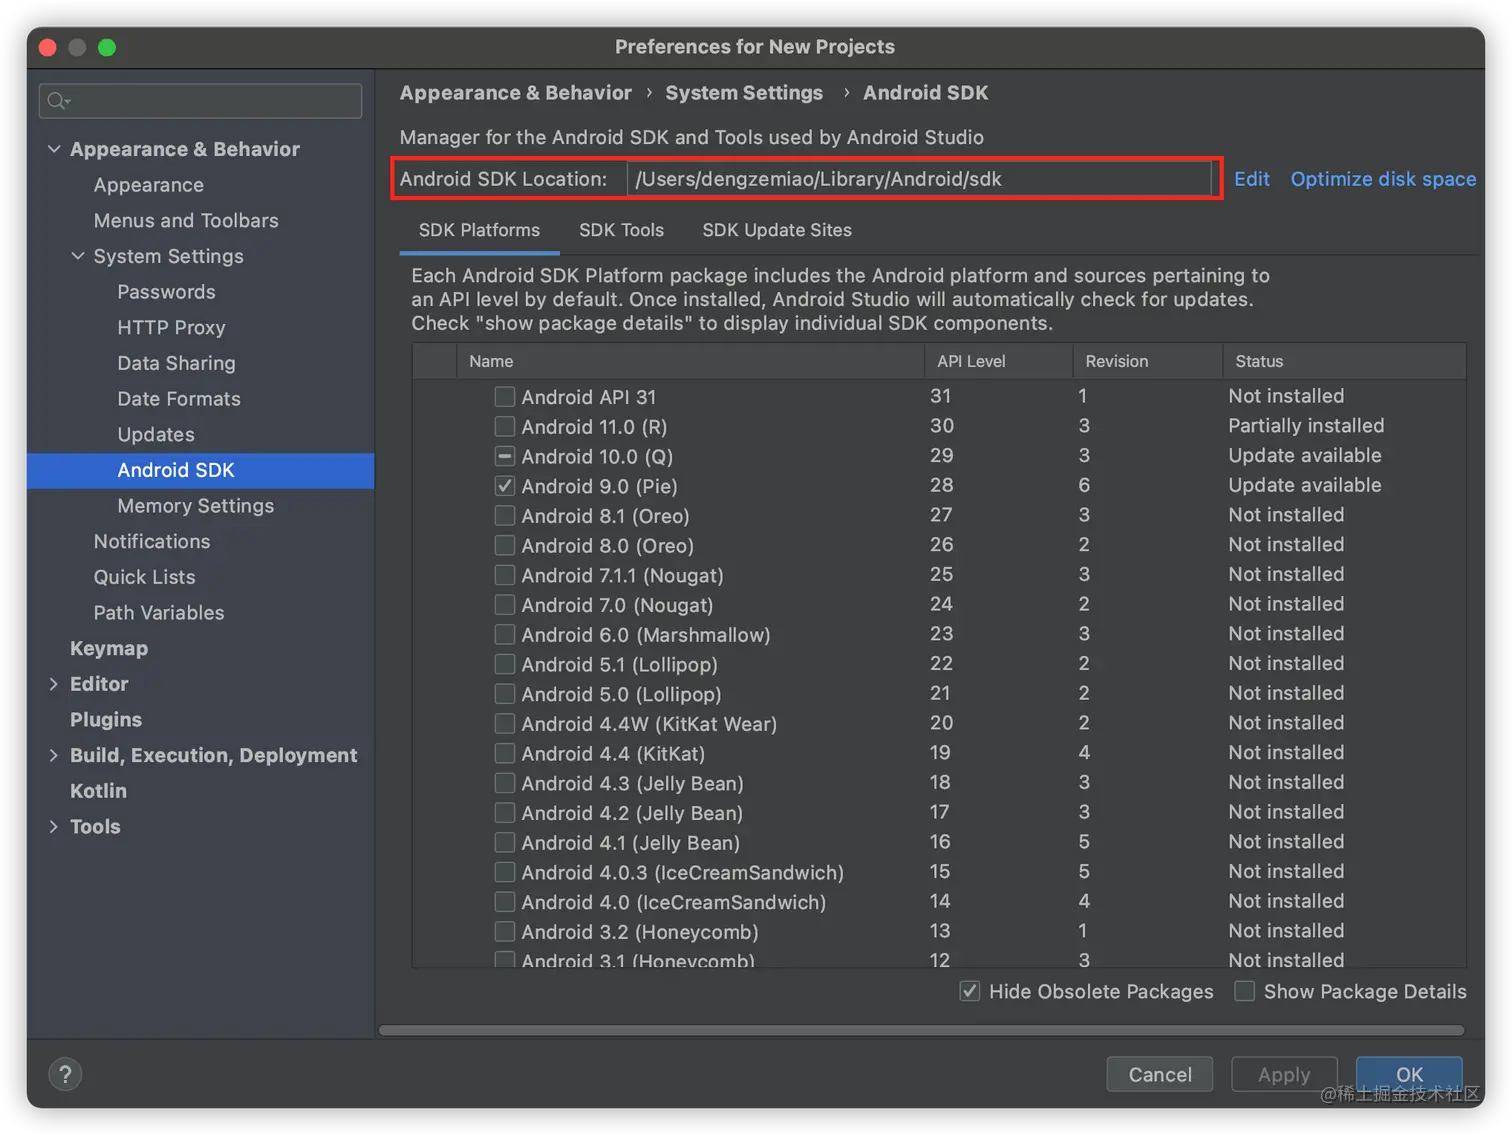1512x1135 pixels.
Task: Click the help question mark icon
Action: (x=65, y=1074)
